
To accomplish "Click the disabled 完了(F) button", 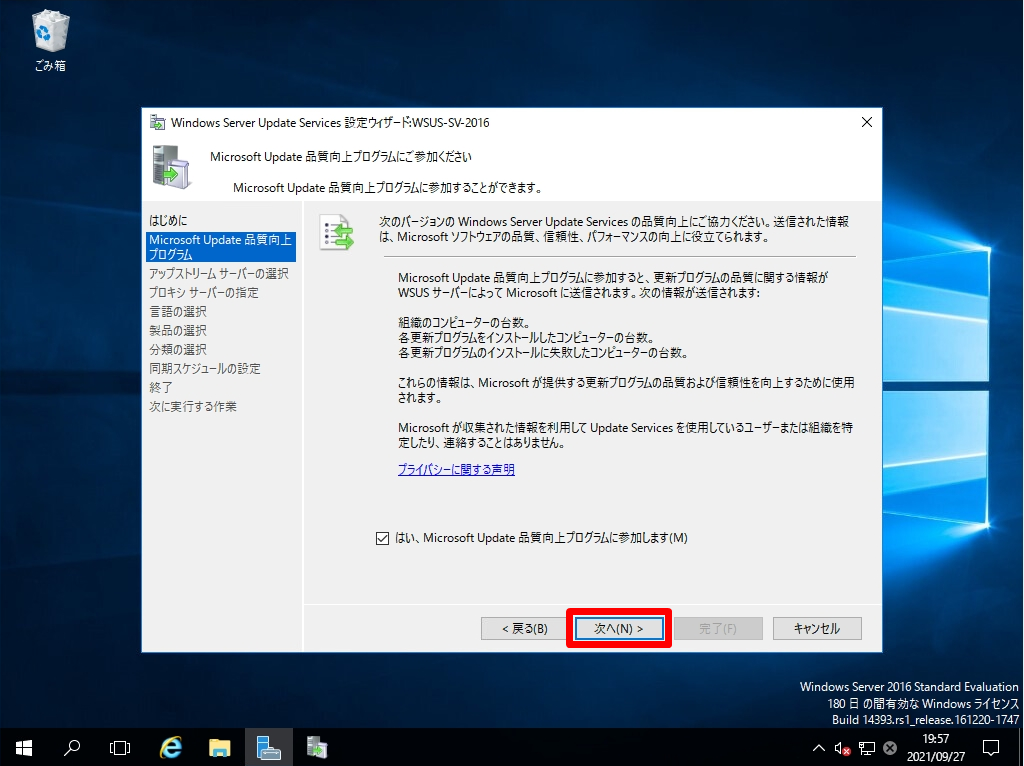I will click(718, 628).
